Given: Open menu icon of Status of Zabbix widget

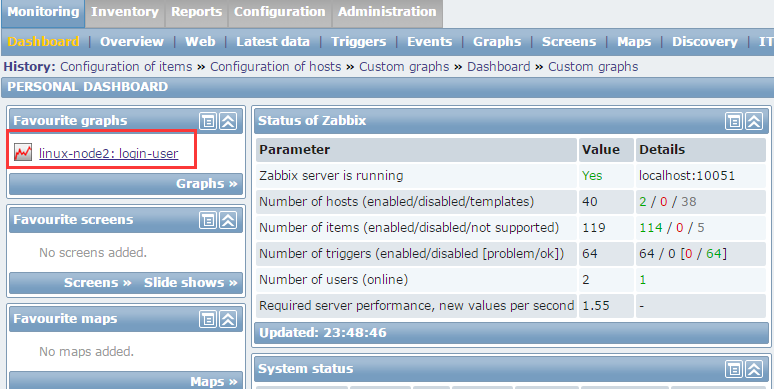Looking at the screenshot, I should pyautogui.click(x=734, y=121).
